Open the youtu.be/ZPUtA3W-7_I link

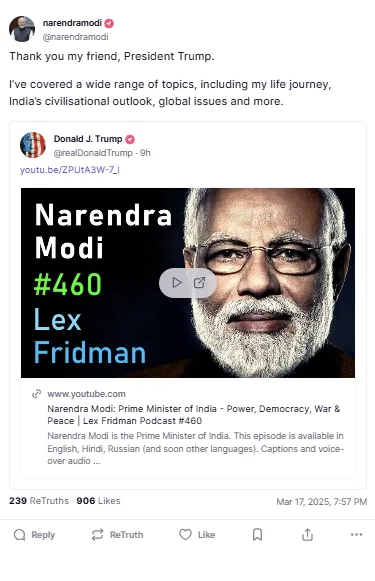click(70, 170)
